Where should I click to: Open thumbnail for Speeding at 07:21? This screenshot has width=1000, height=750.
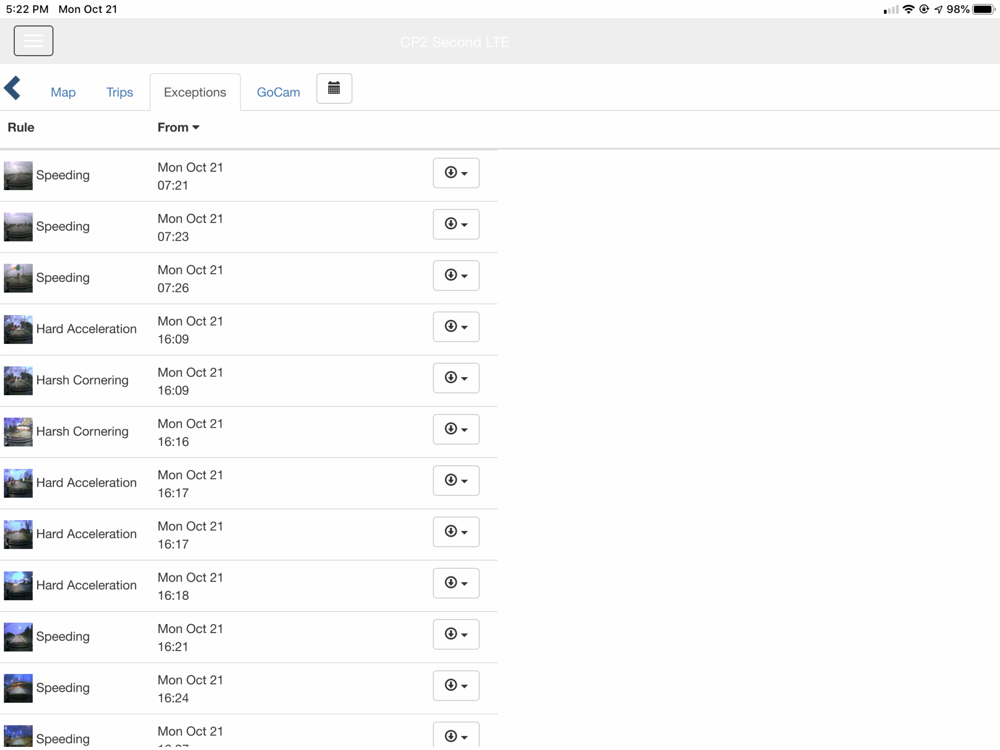point(18,175)
